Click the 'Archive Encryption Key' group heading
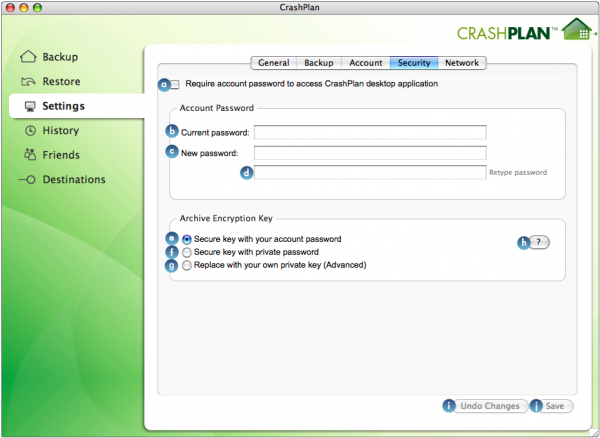Screen dimensions: 600x438 pos(226,218)
